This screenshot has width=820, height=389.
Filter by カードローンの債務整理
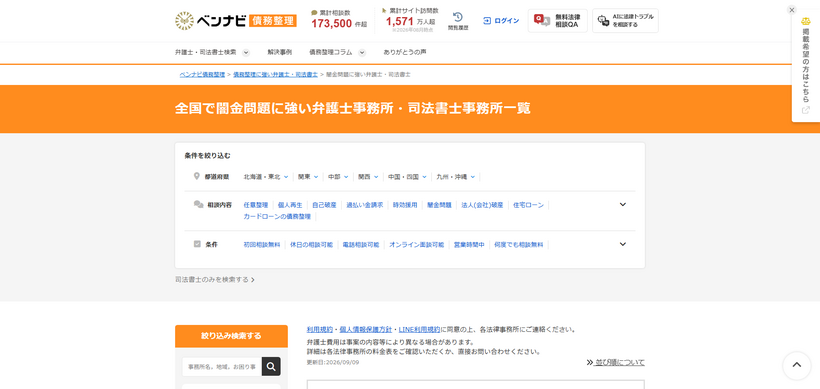(x=277, y=216)
